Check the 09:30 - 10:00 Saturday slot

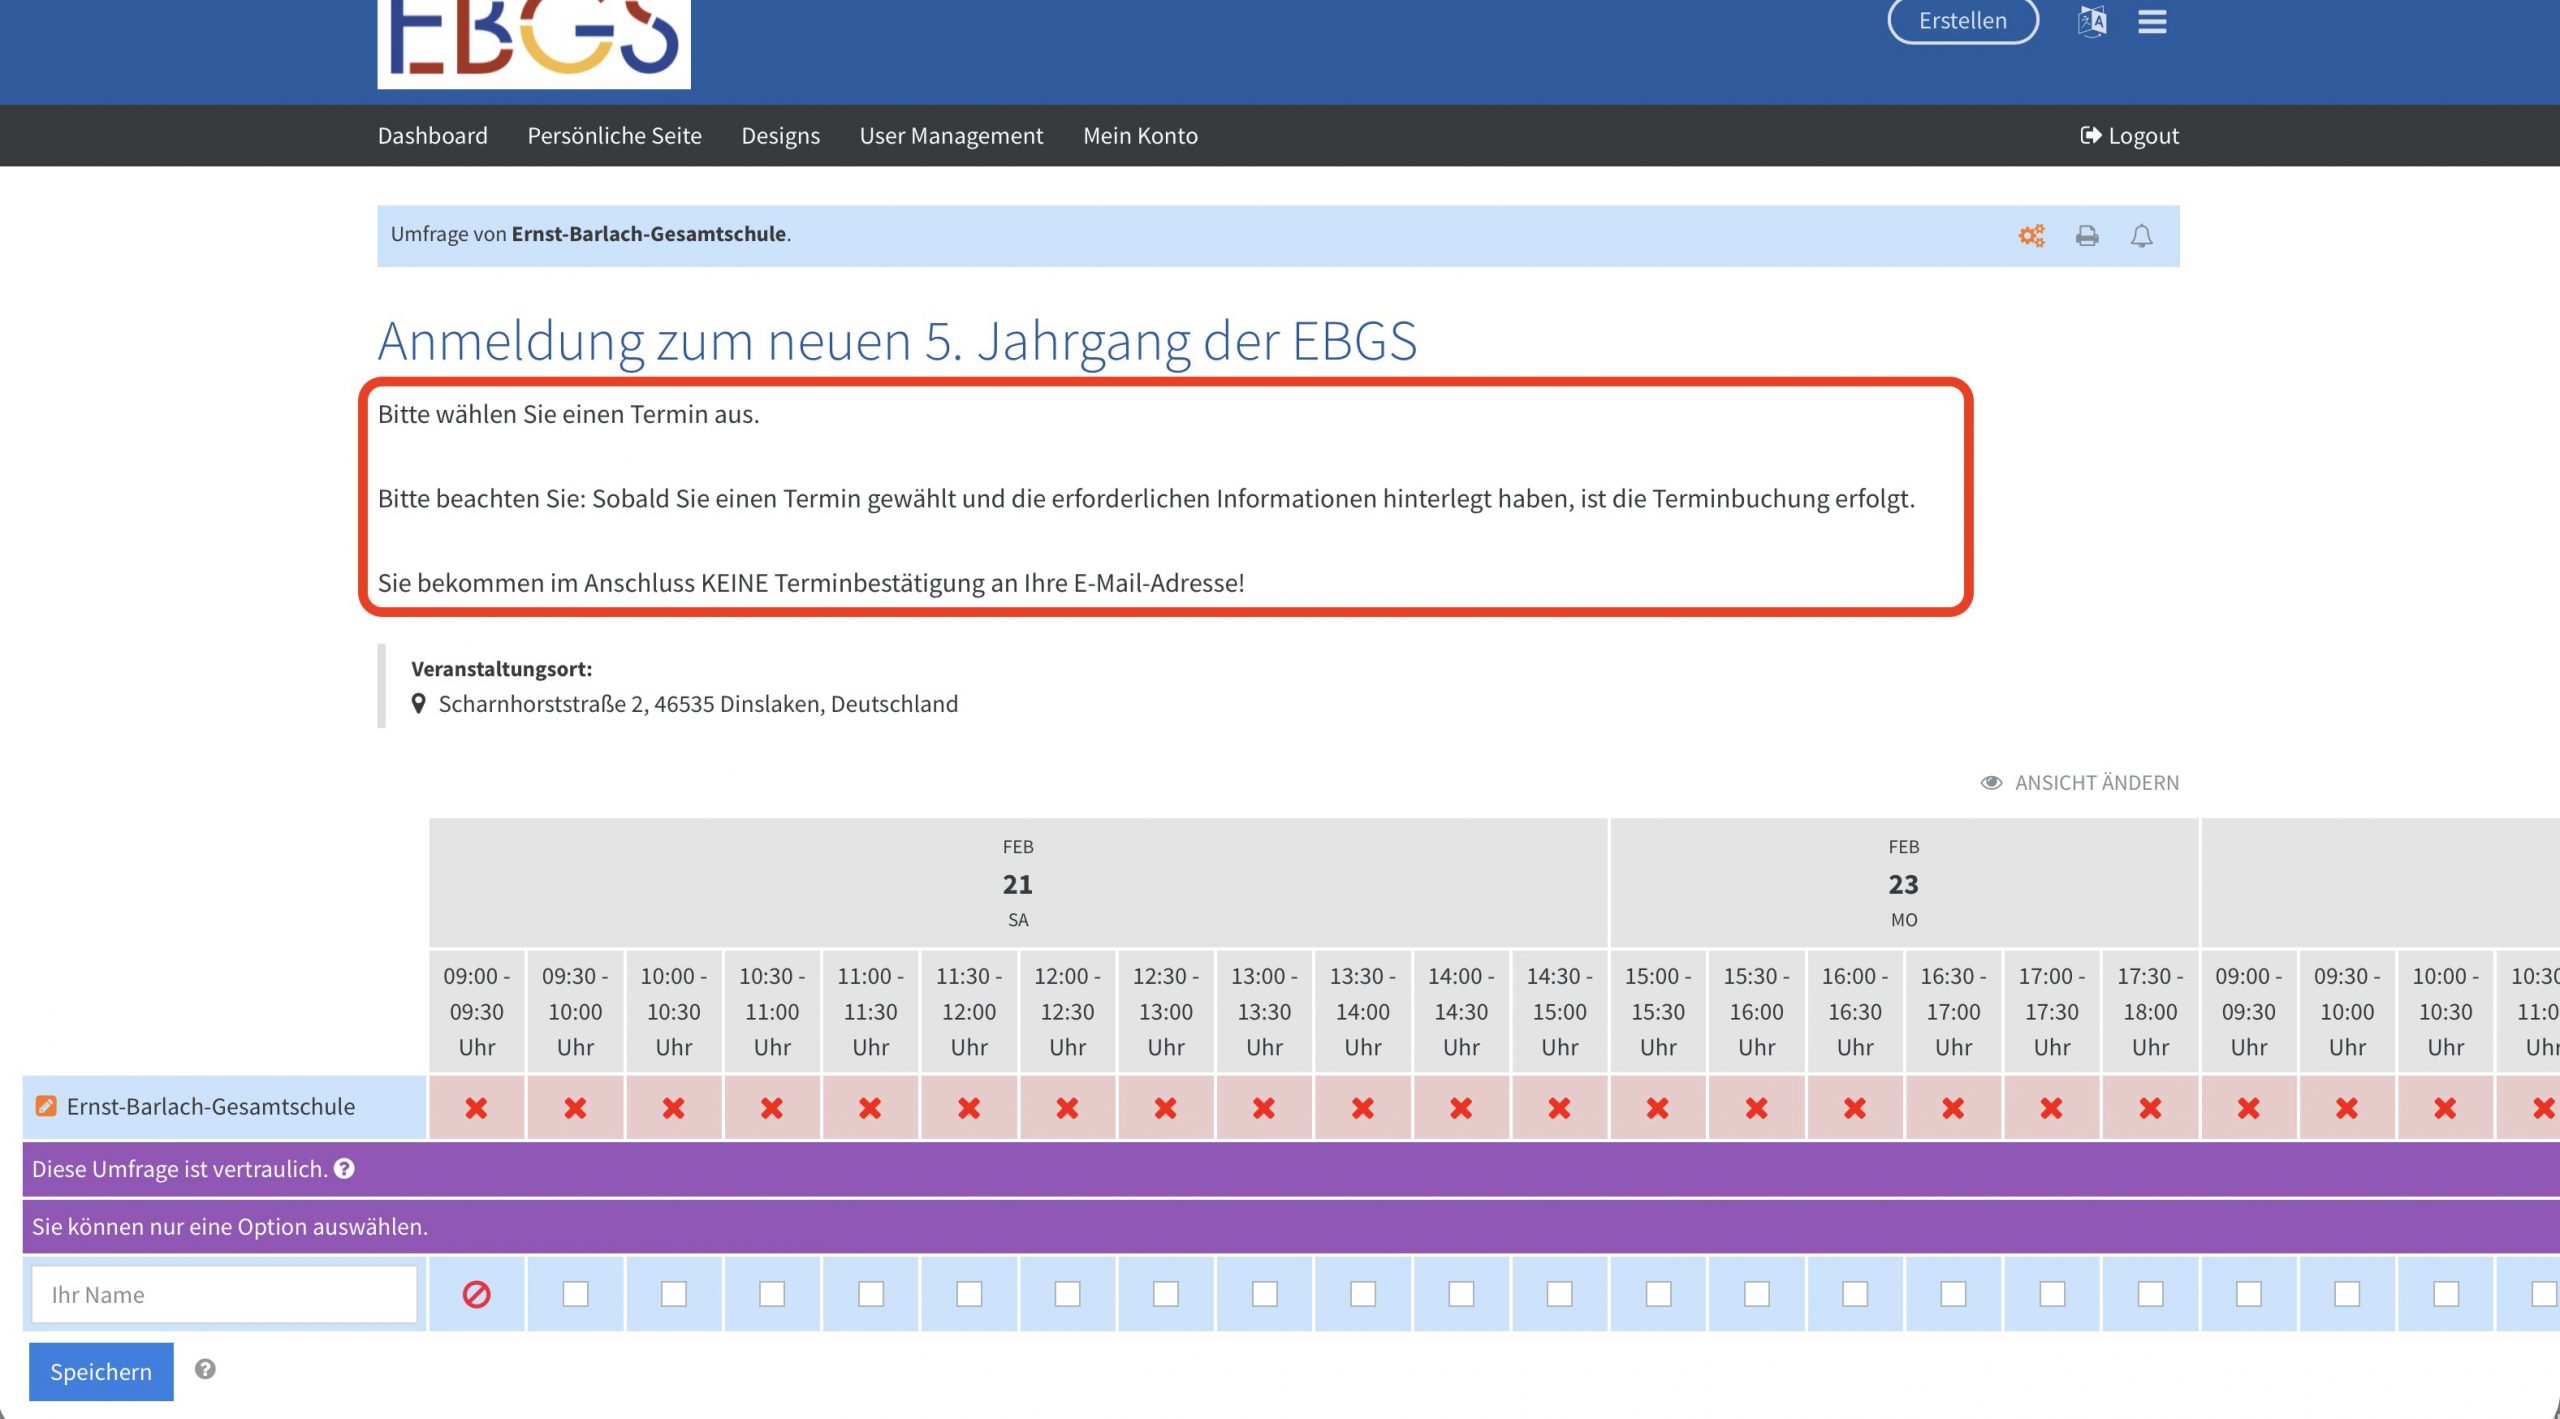[x=575, y=1294]
